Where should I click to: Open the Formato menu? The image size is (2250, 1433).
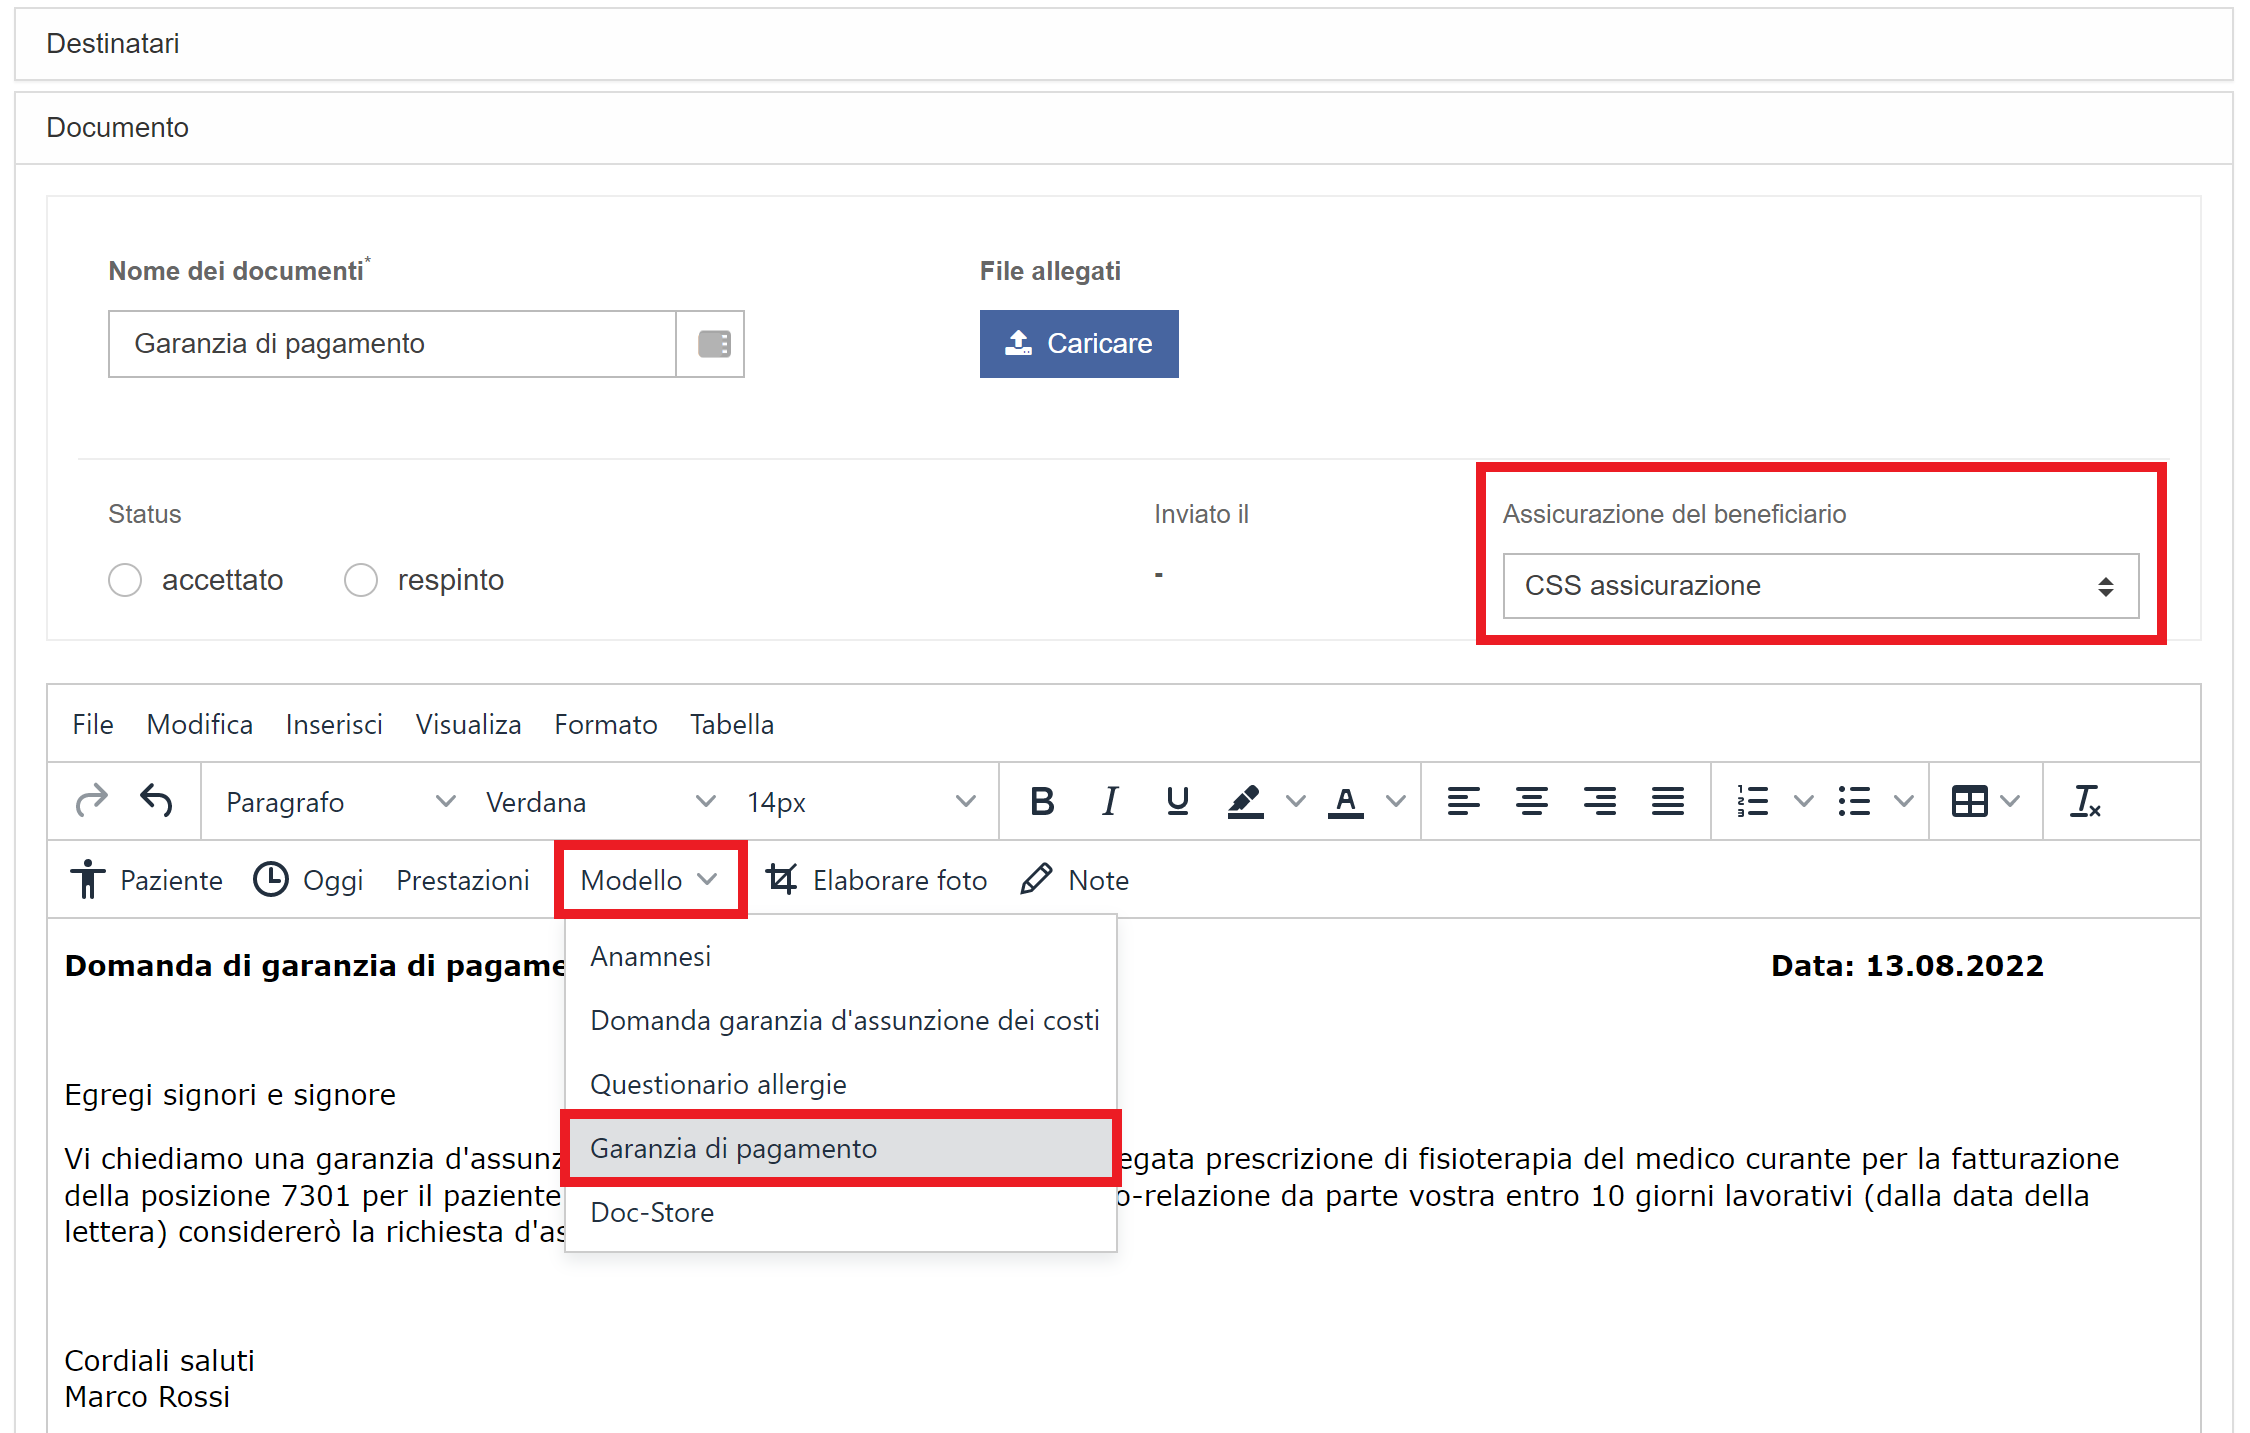click(x=605, y=724)
